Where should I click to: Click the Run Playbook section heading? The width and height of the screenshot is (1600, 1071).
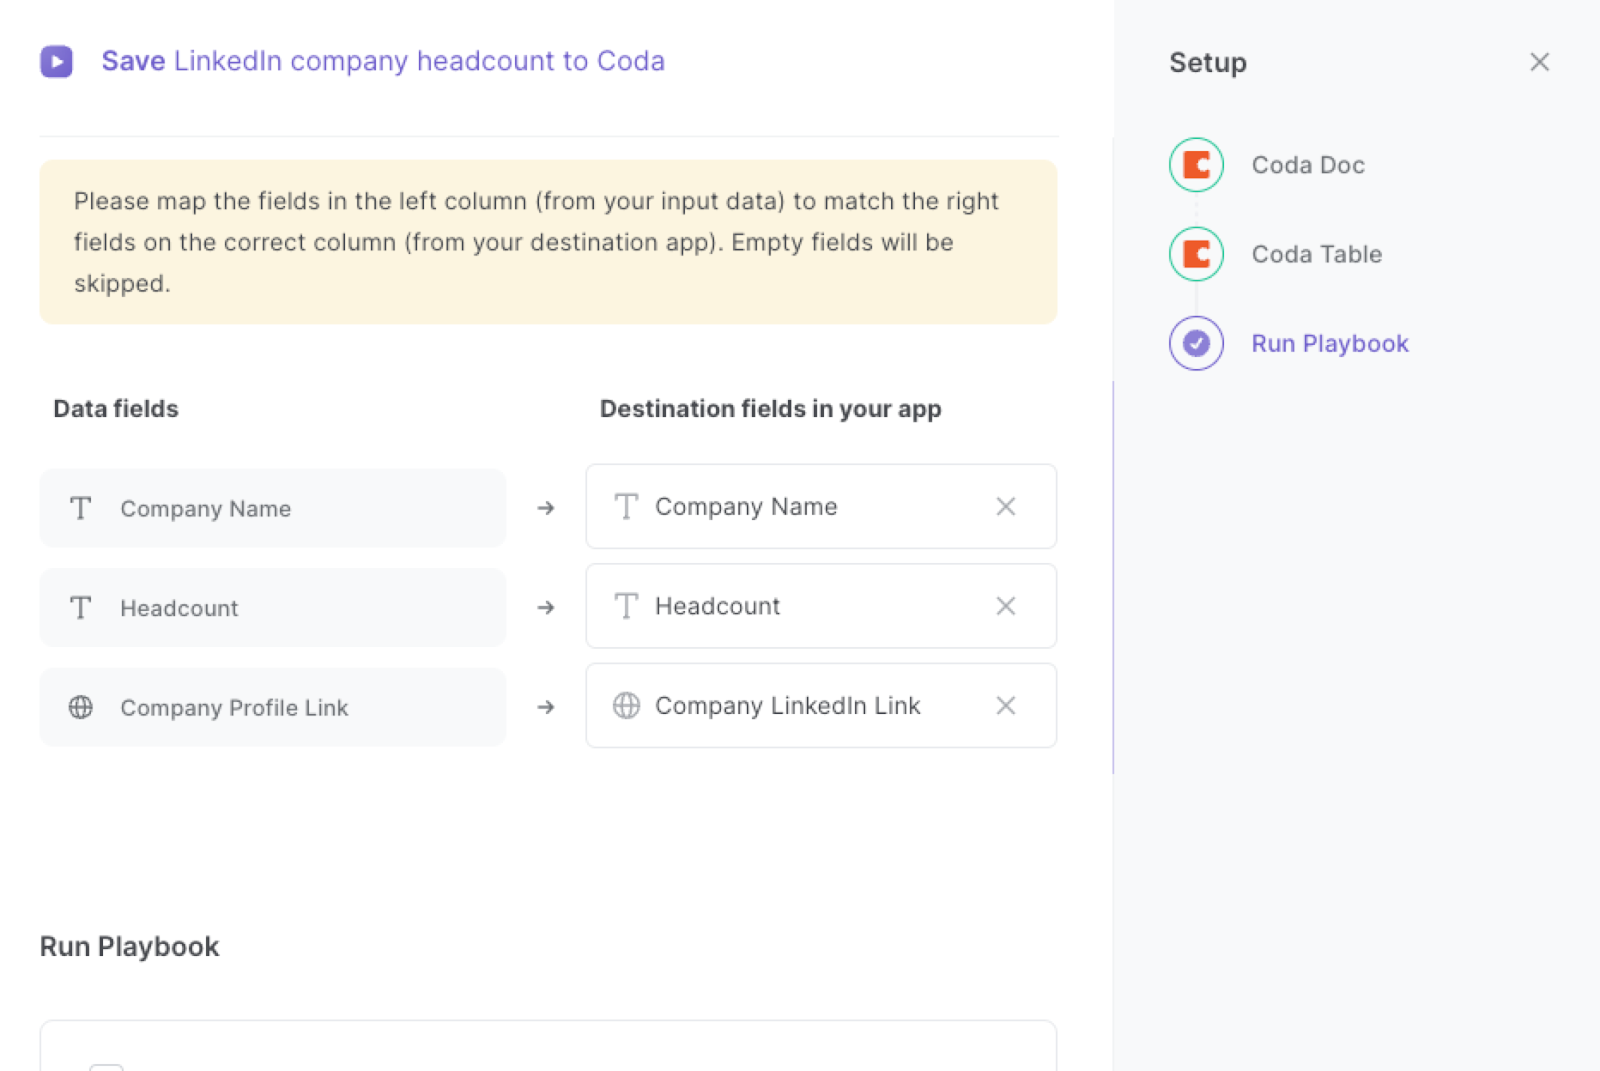tap(130, 947)
